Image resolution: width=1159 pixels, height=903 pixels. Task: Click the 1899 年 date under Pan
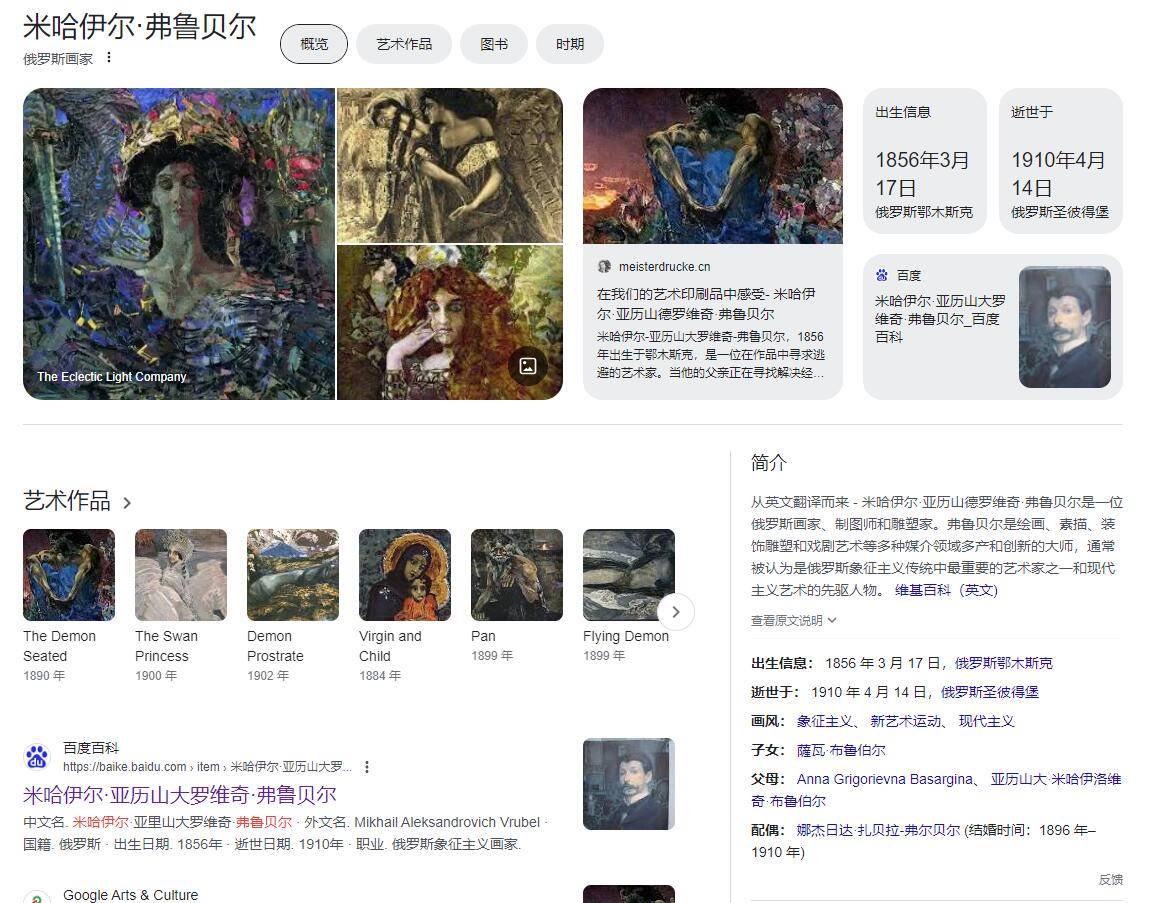(x=492, y=655)
